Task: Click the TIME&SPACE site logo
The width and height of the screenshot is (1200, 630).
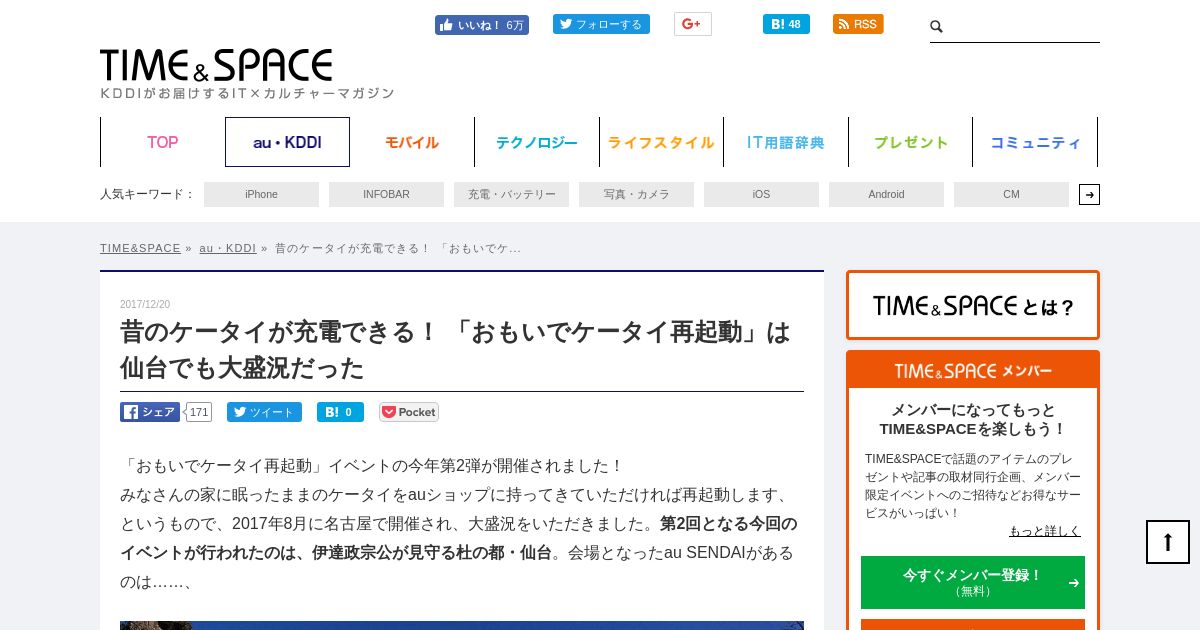Action: point(216,66)
